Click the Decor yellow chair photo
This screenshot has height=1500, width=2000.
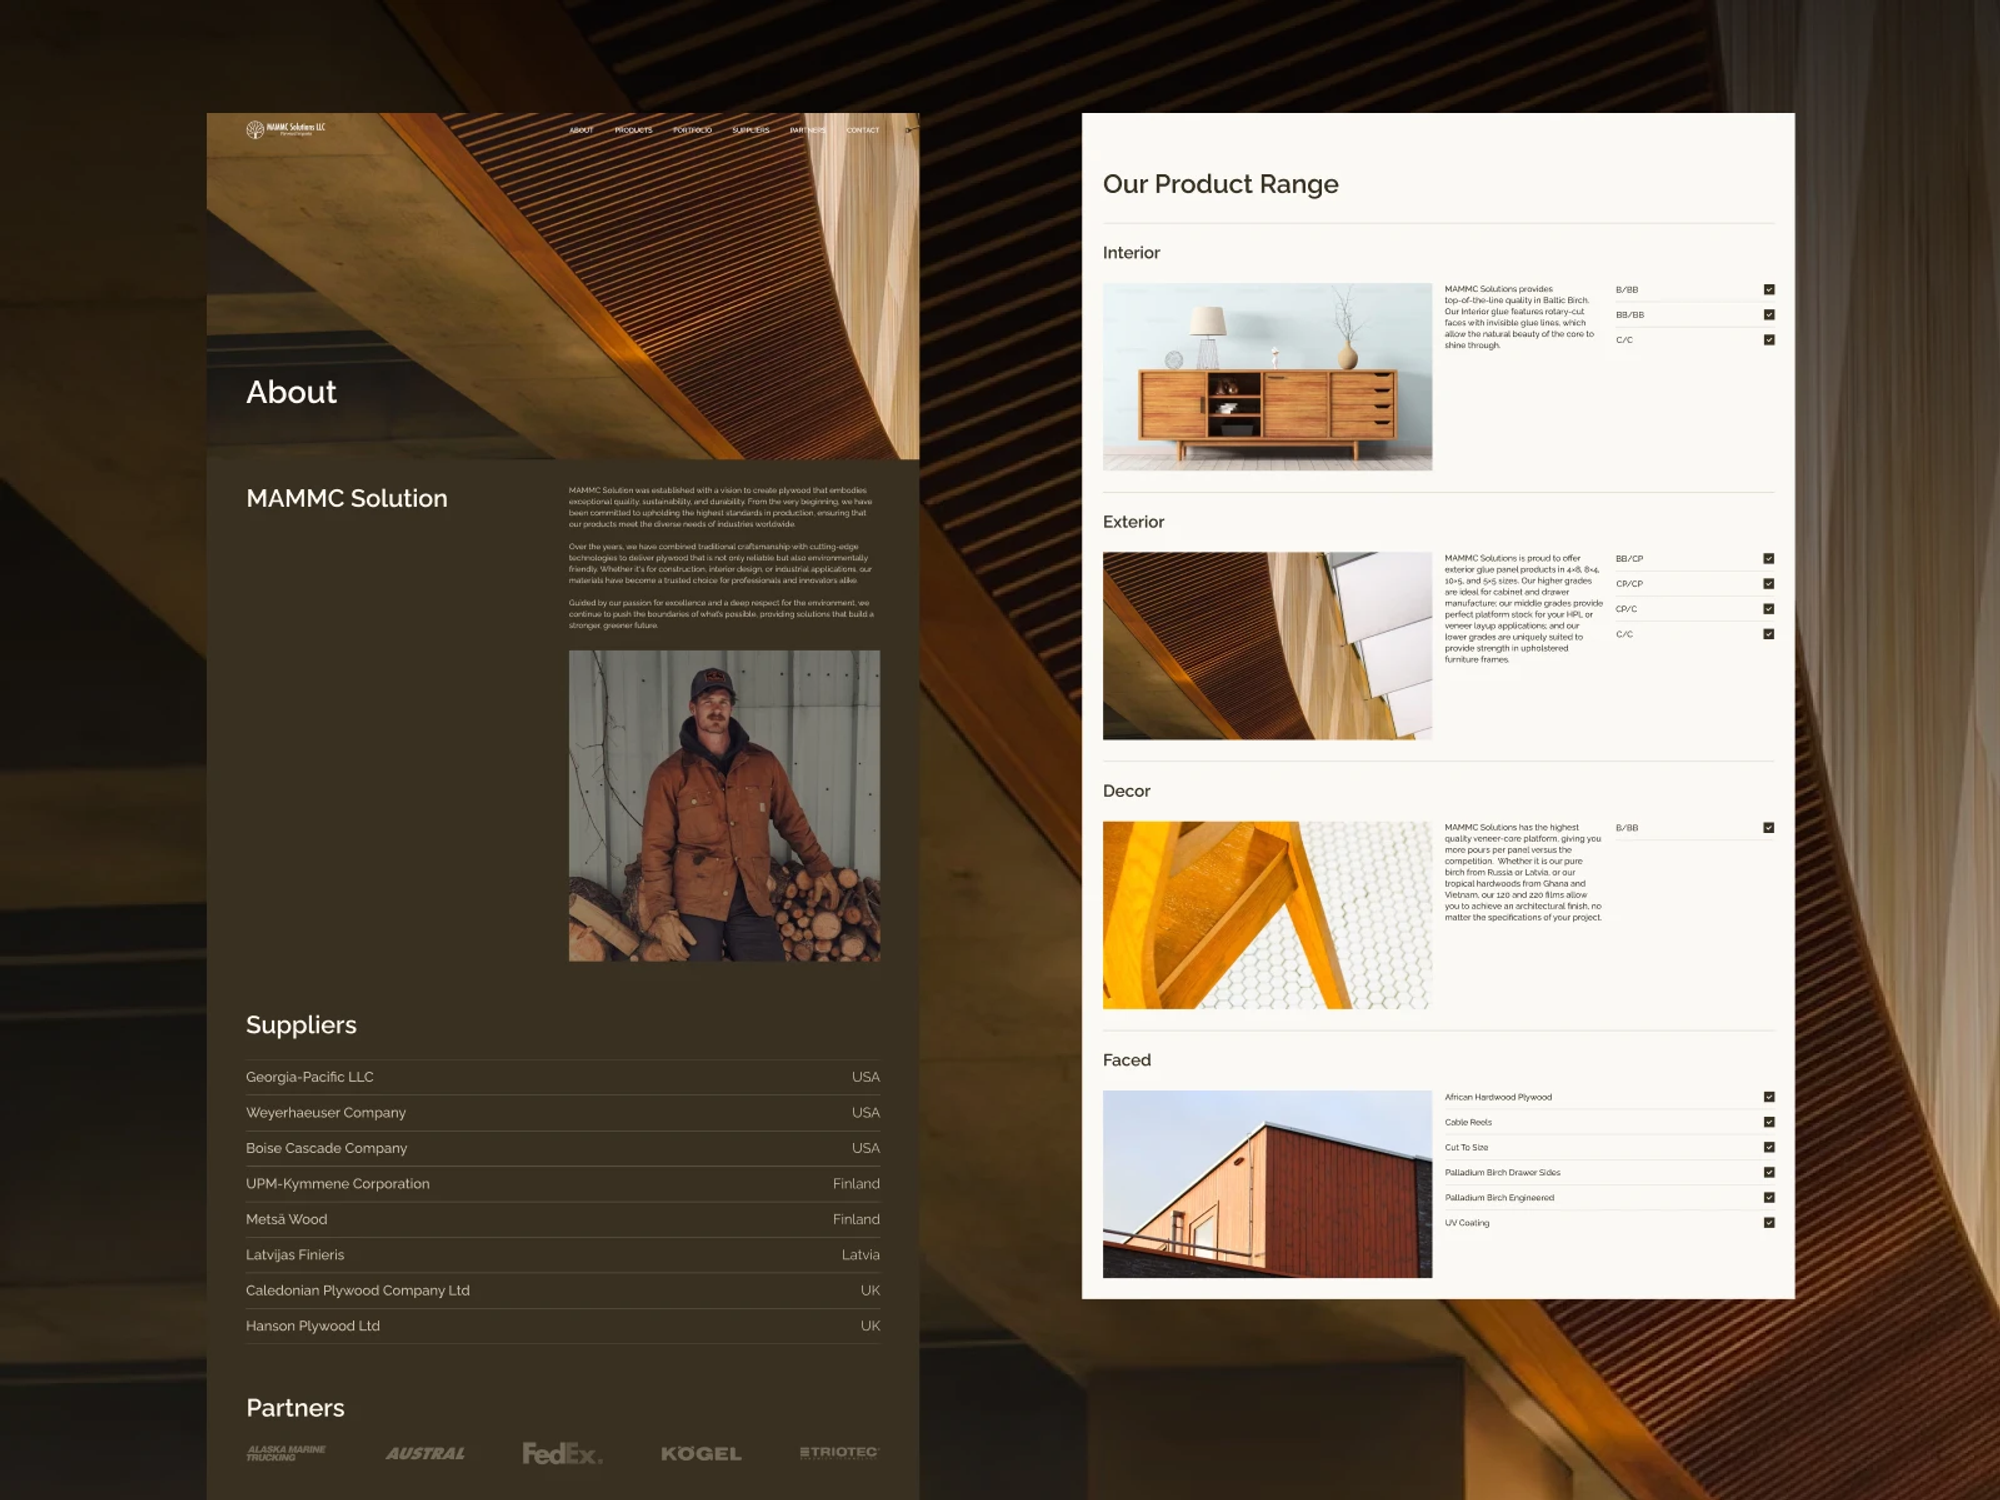click(x=1267, y=915)
